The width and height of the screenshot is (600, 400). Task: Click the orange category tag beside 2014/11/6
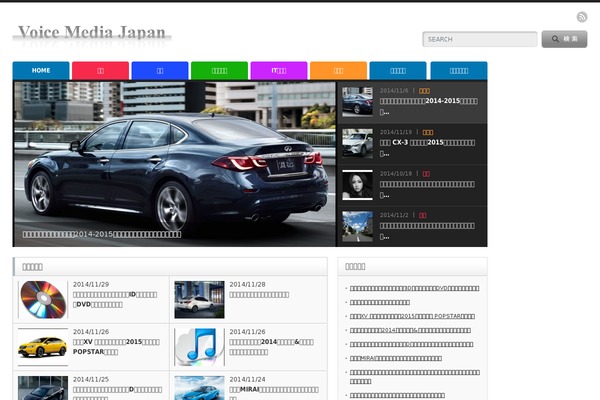424,91
